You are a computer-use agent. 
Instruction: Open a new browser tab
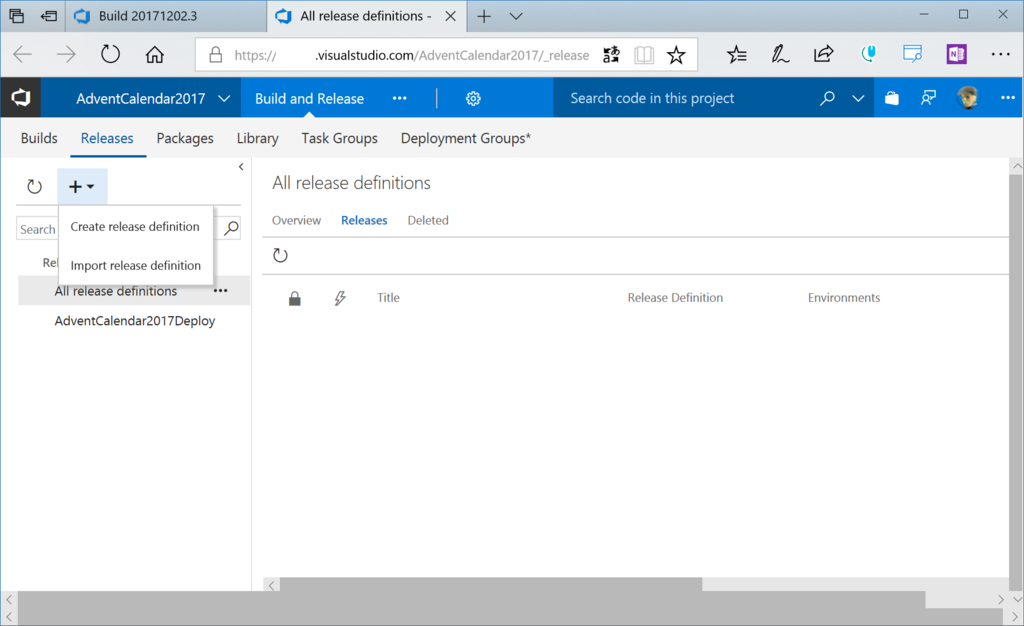pos(484,16)
